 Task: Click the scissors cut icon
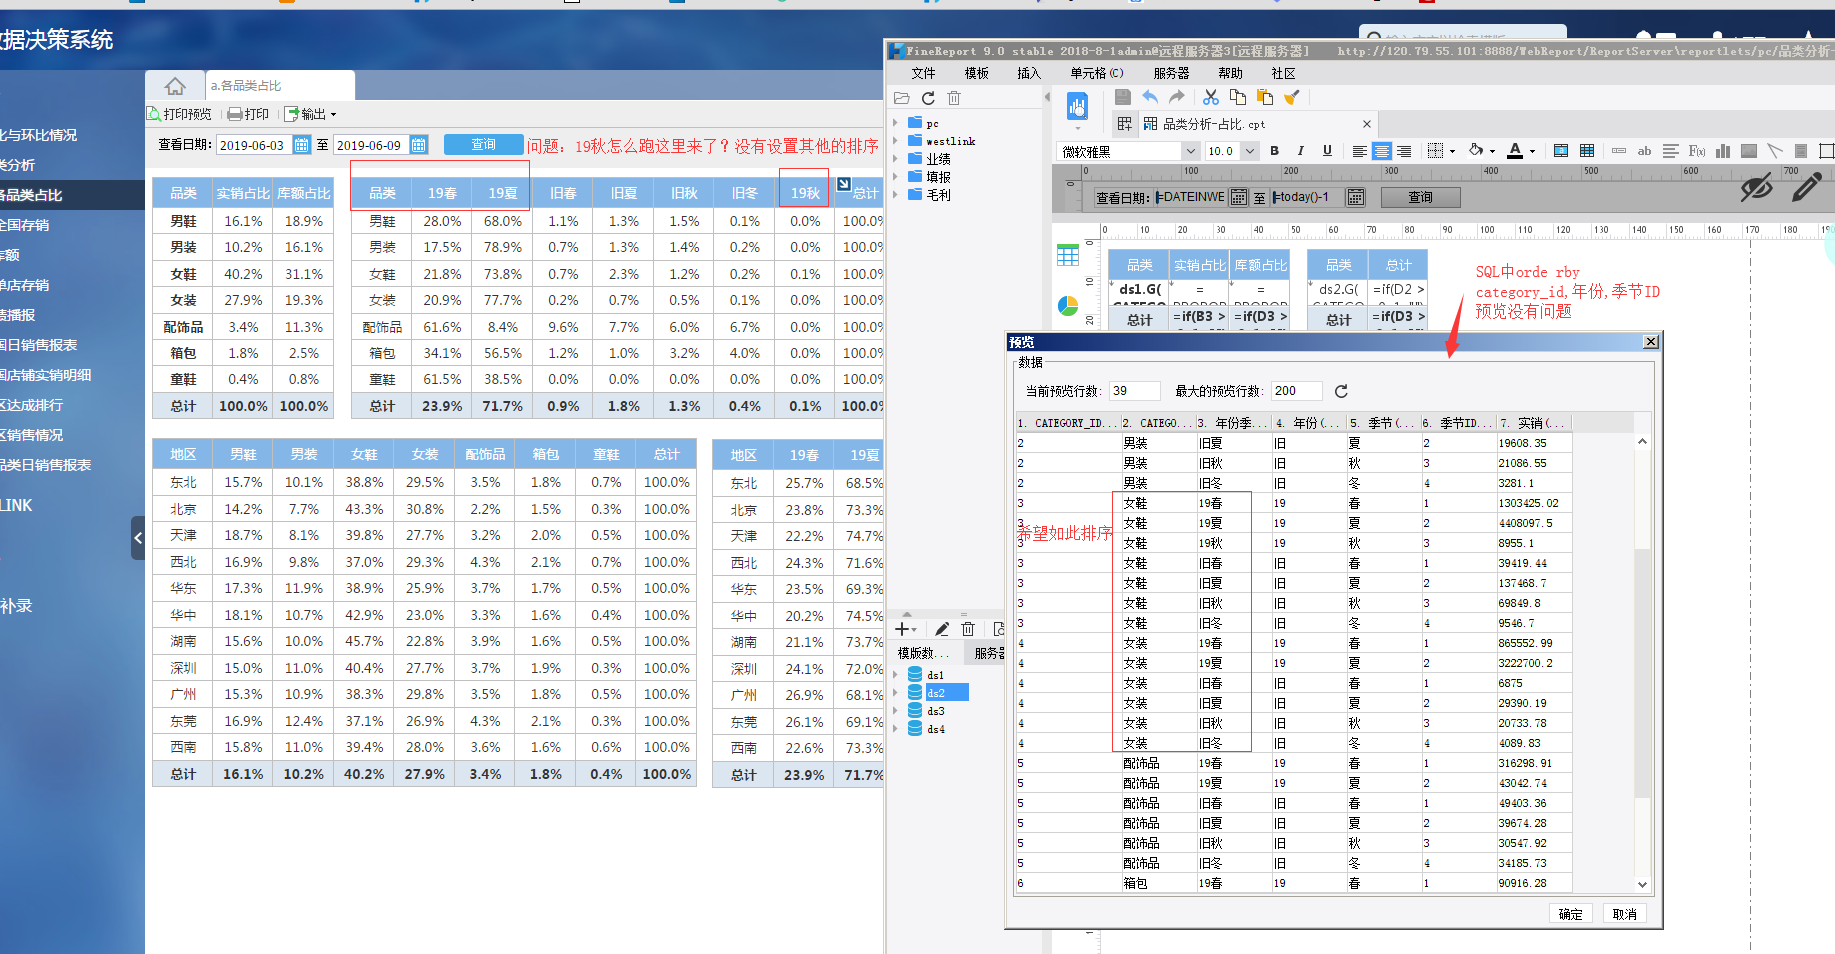1210,97
